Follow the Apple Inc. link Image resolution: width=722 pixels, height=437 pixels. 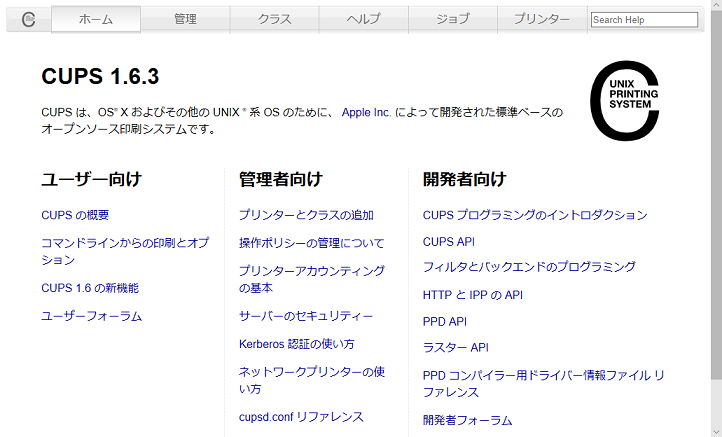point(367,112)
